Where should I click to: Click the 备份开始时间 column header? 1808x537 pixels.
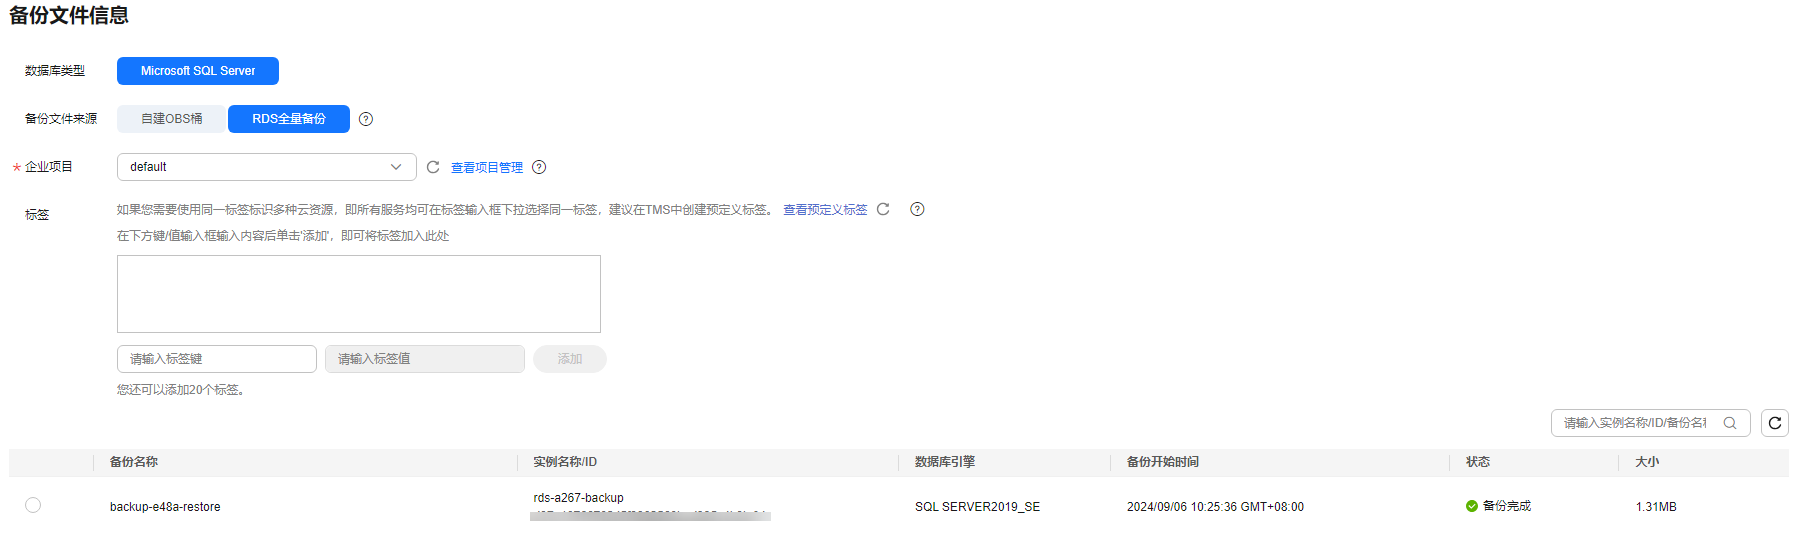(1163, 462)
